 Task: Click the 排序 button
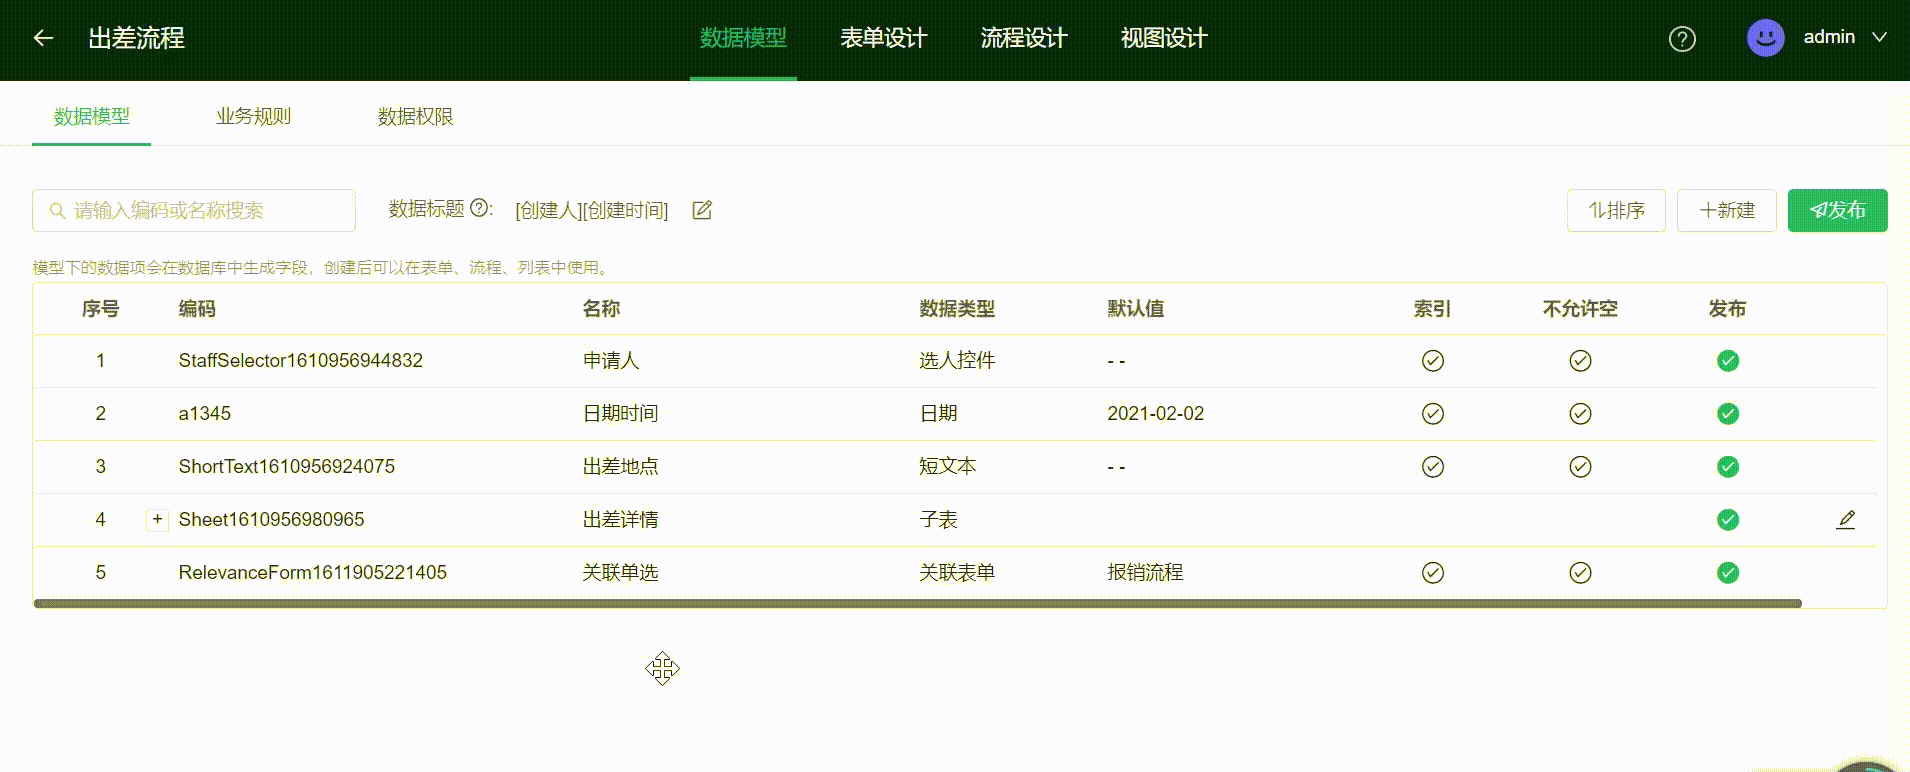[x=1616, y=210]
